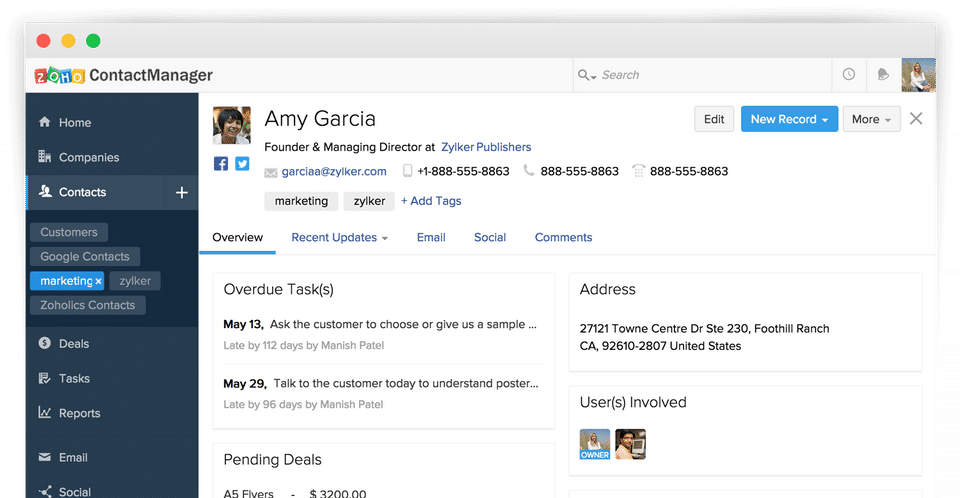Open recent items clock icon

849,75
